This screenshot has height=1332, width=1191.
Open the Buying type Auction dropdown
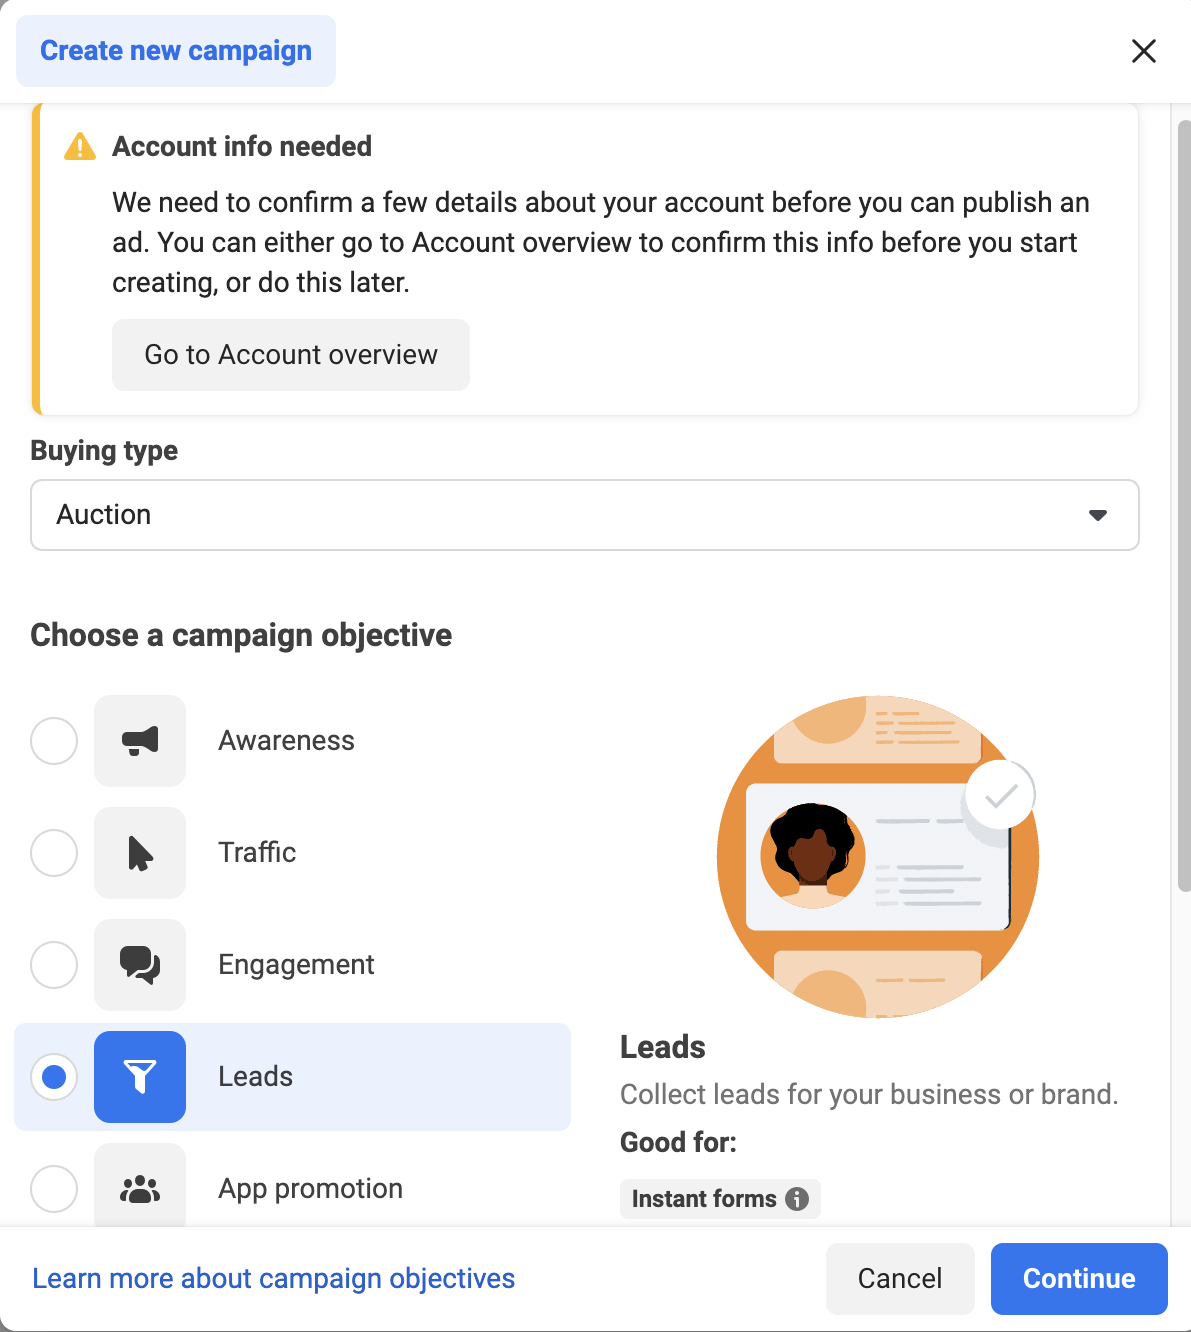click(x=585, y=515)
